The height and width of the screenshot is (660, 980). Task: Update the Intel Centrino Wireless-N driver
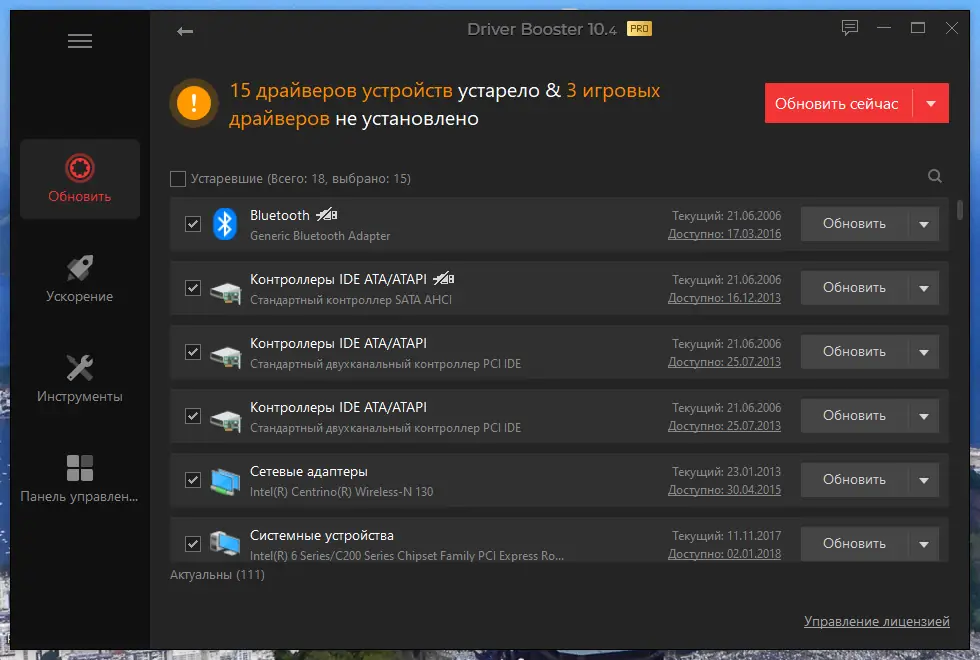coord(854,480)
